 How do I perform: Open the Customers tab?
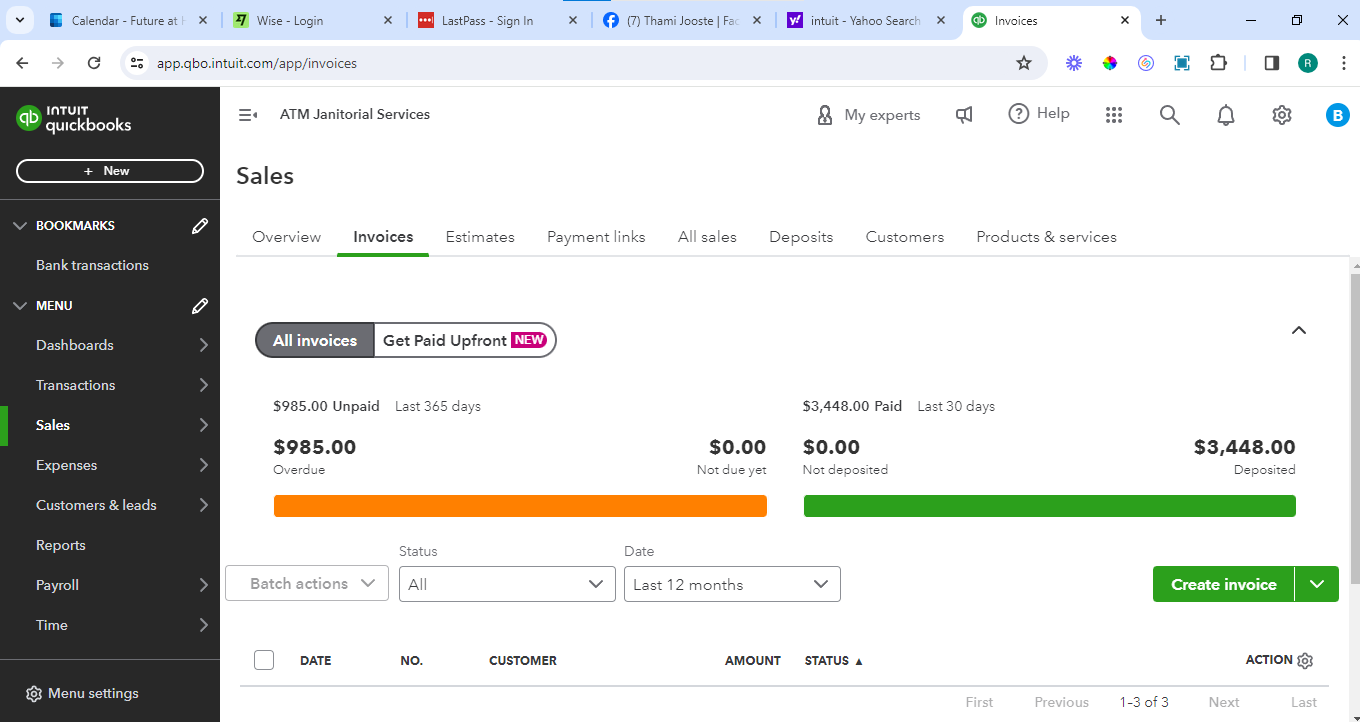click(905, 237)
